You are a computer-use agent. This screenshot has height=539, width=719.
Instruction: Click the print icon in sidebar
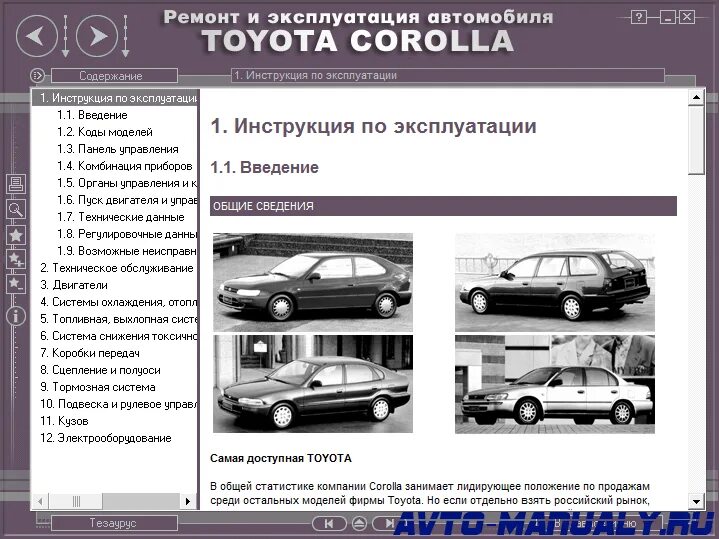[16, 183]
